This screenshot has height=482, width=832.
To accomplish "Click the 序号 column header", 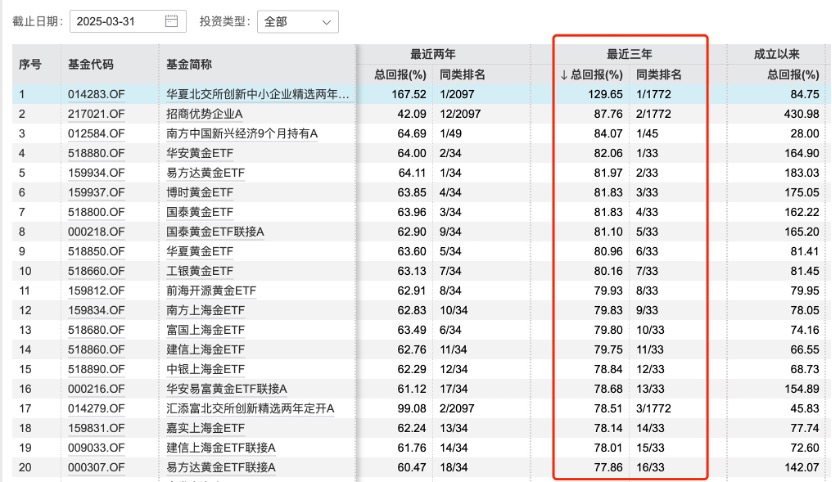I will click(x=30, y=64).
